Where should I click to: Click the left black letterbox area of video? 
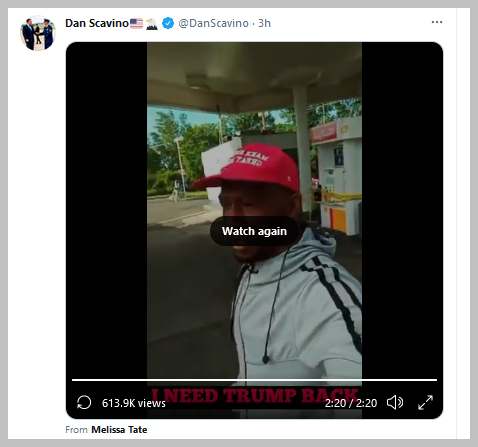click(107, 210)
